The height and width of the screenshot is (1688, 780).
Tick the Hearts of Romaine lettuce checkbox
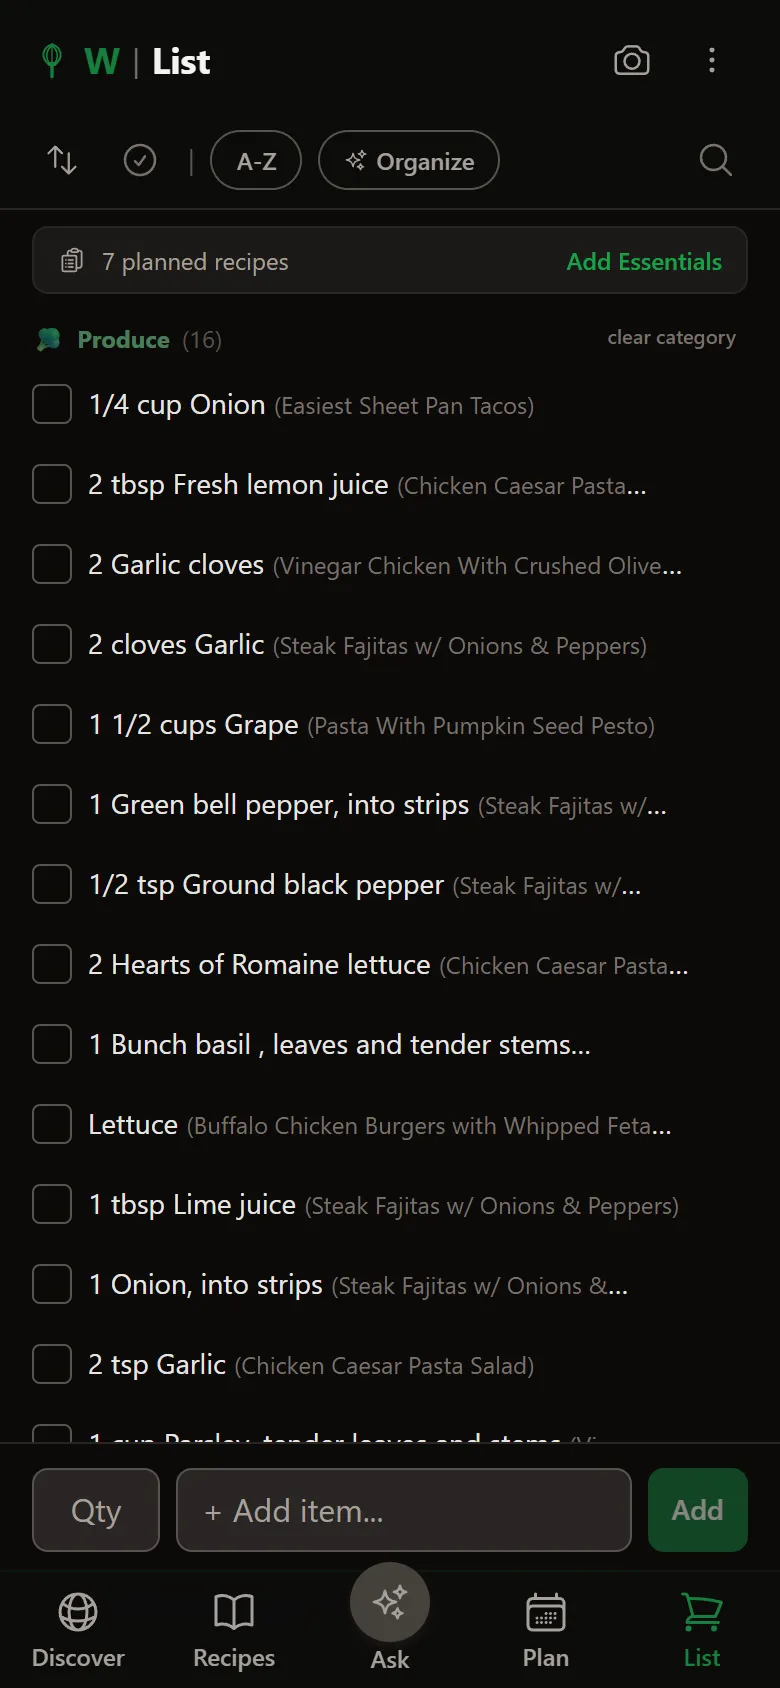coord(52,965)
